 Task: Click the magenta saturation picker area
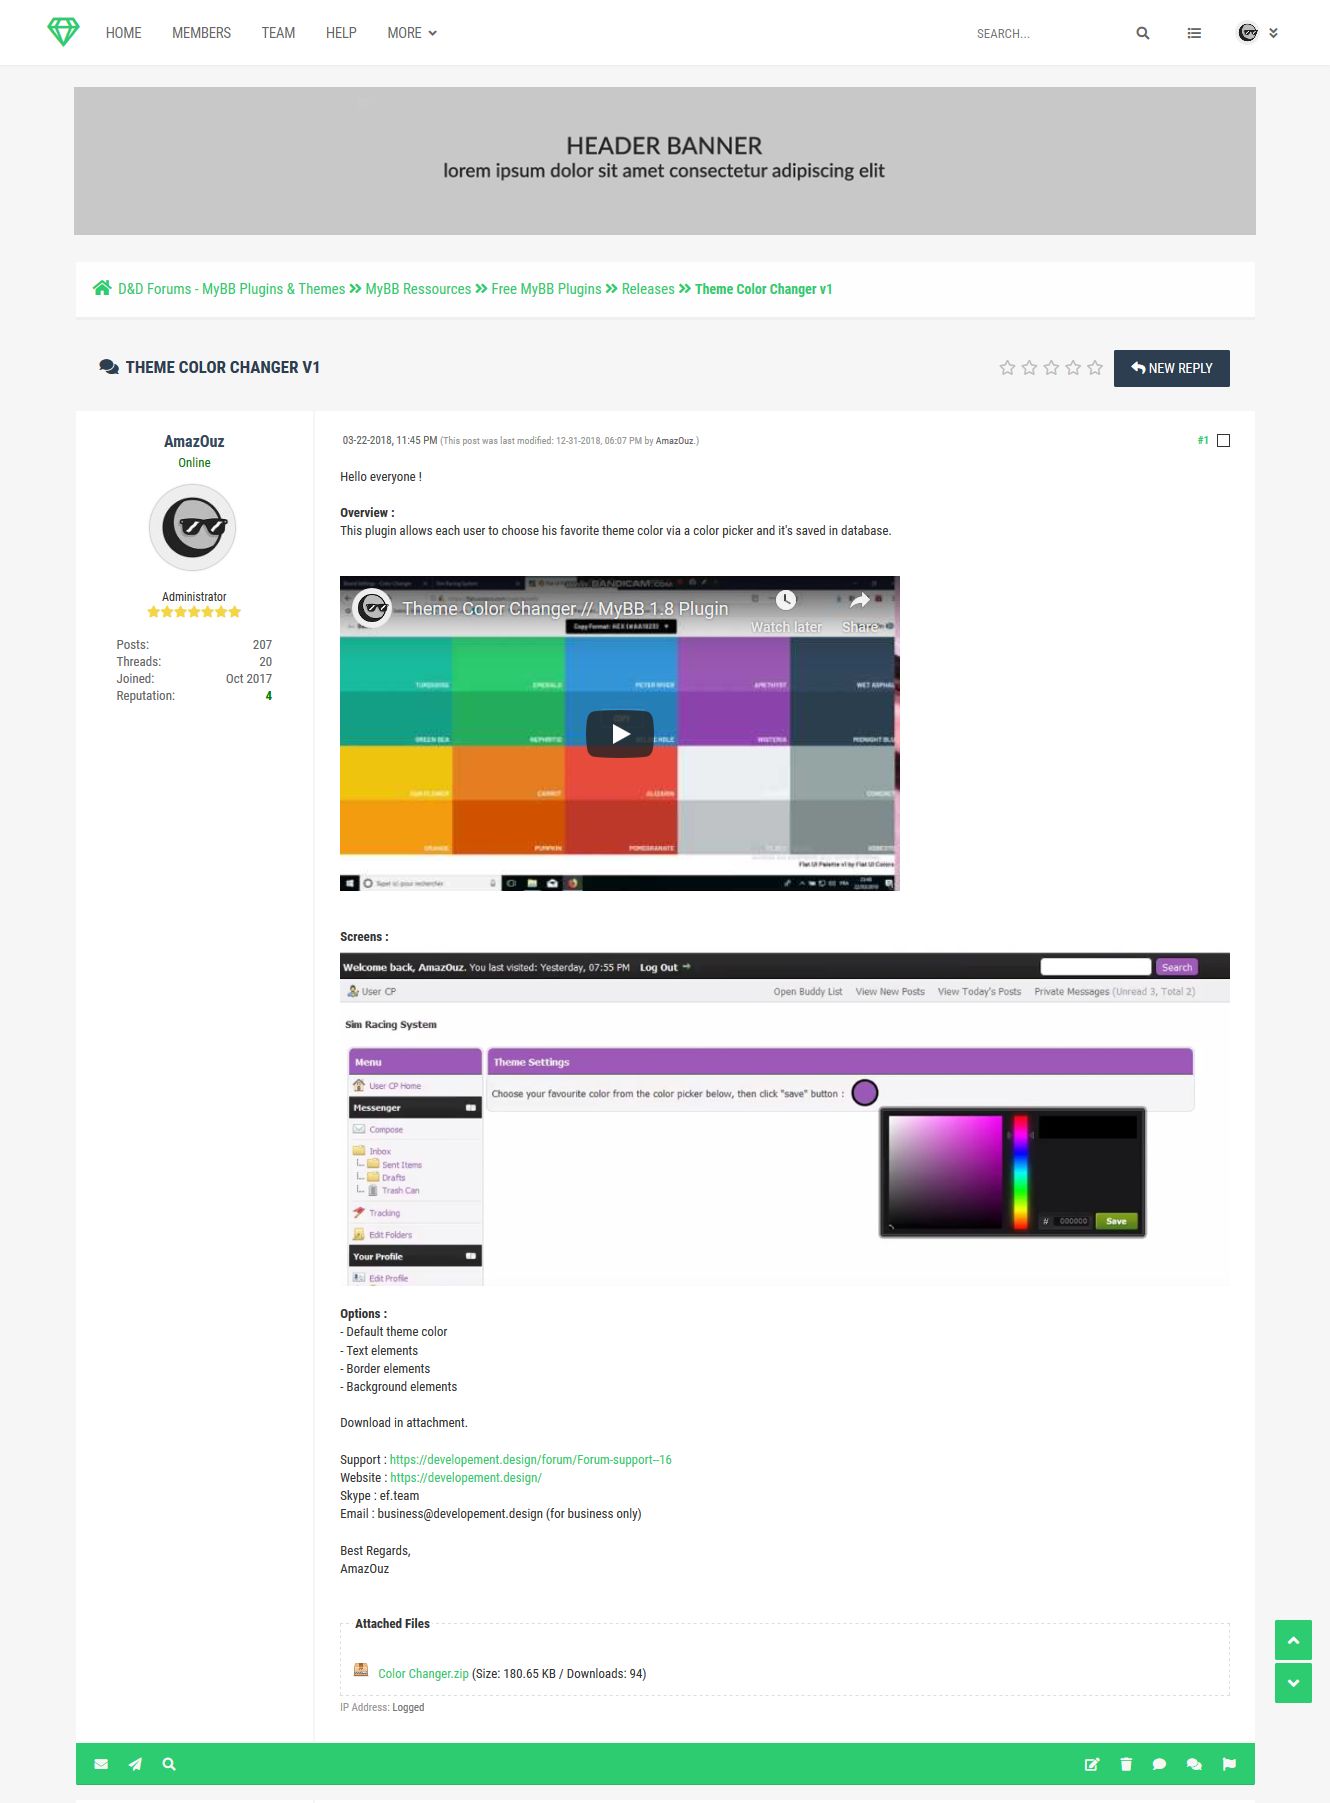pos(945,1172)
